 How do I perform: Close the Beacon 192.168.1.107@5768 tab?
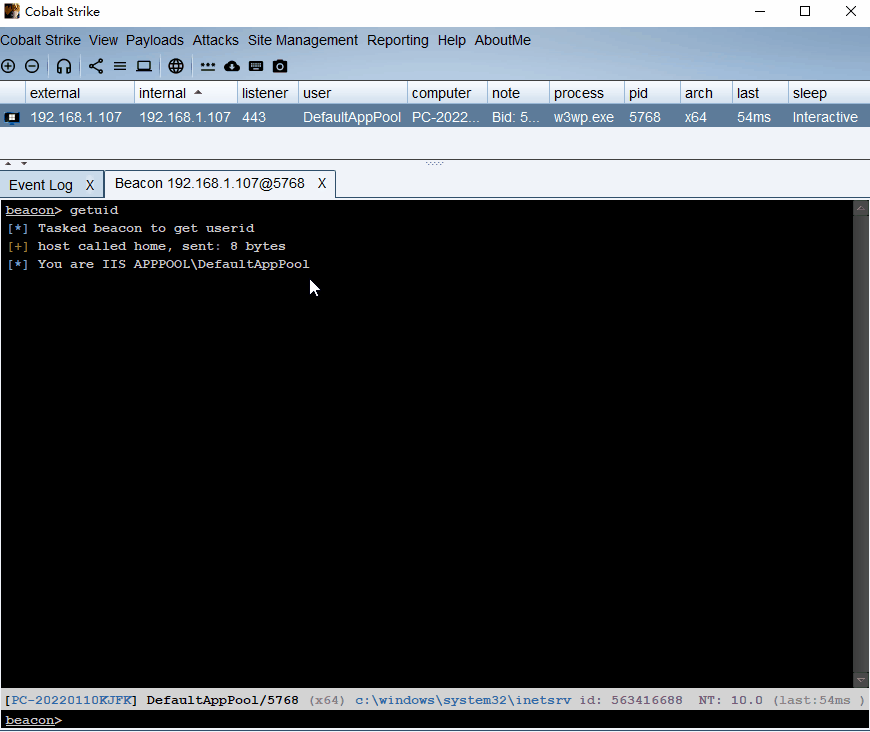click(322, 184)
